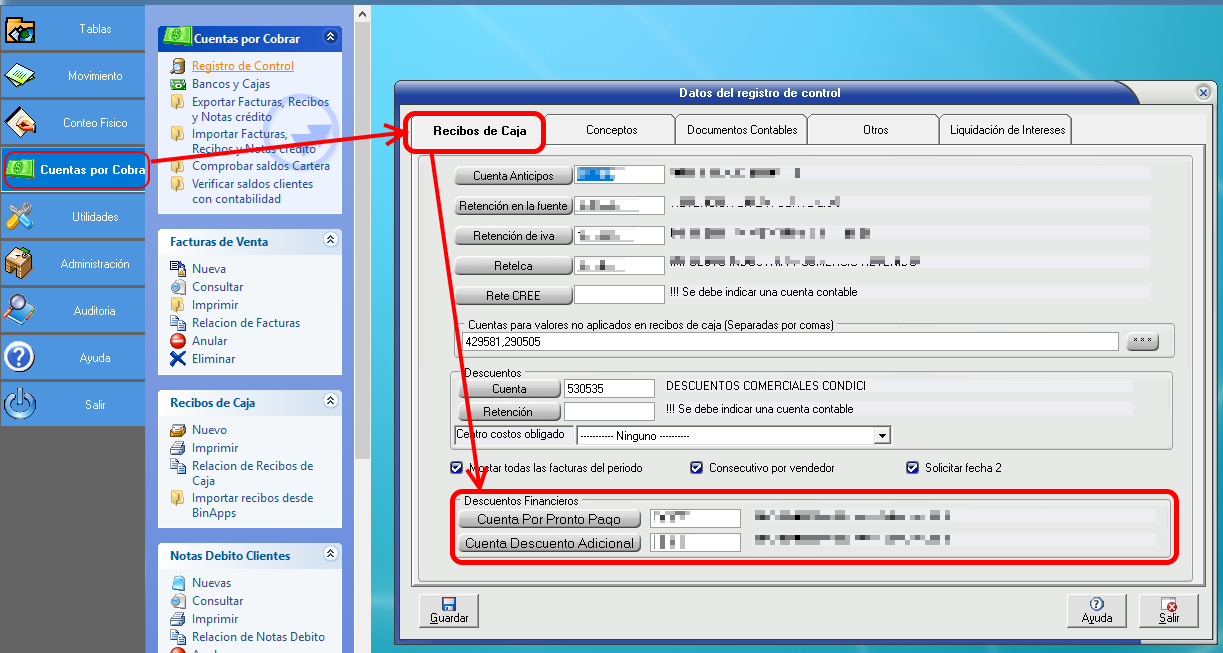Click the Guardar button

tap(449, 610)
